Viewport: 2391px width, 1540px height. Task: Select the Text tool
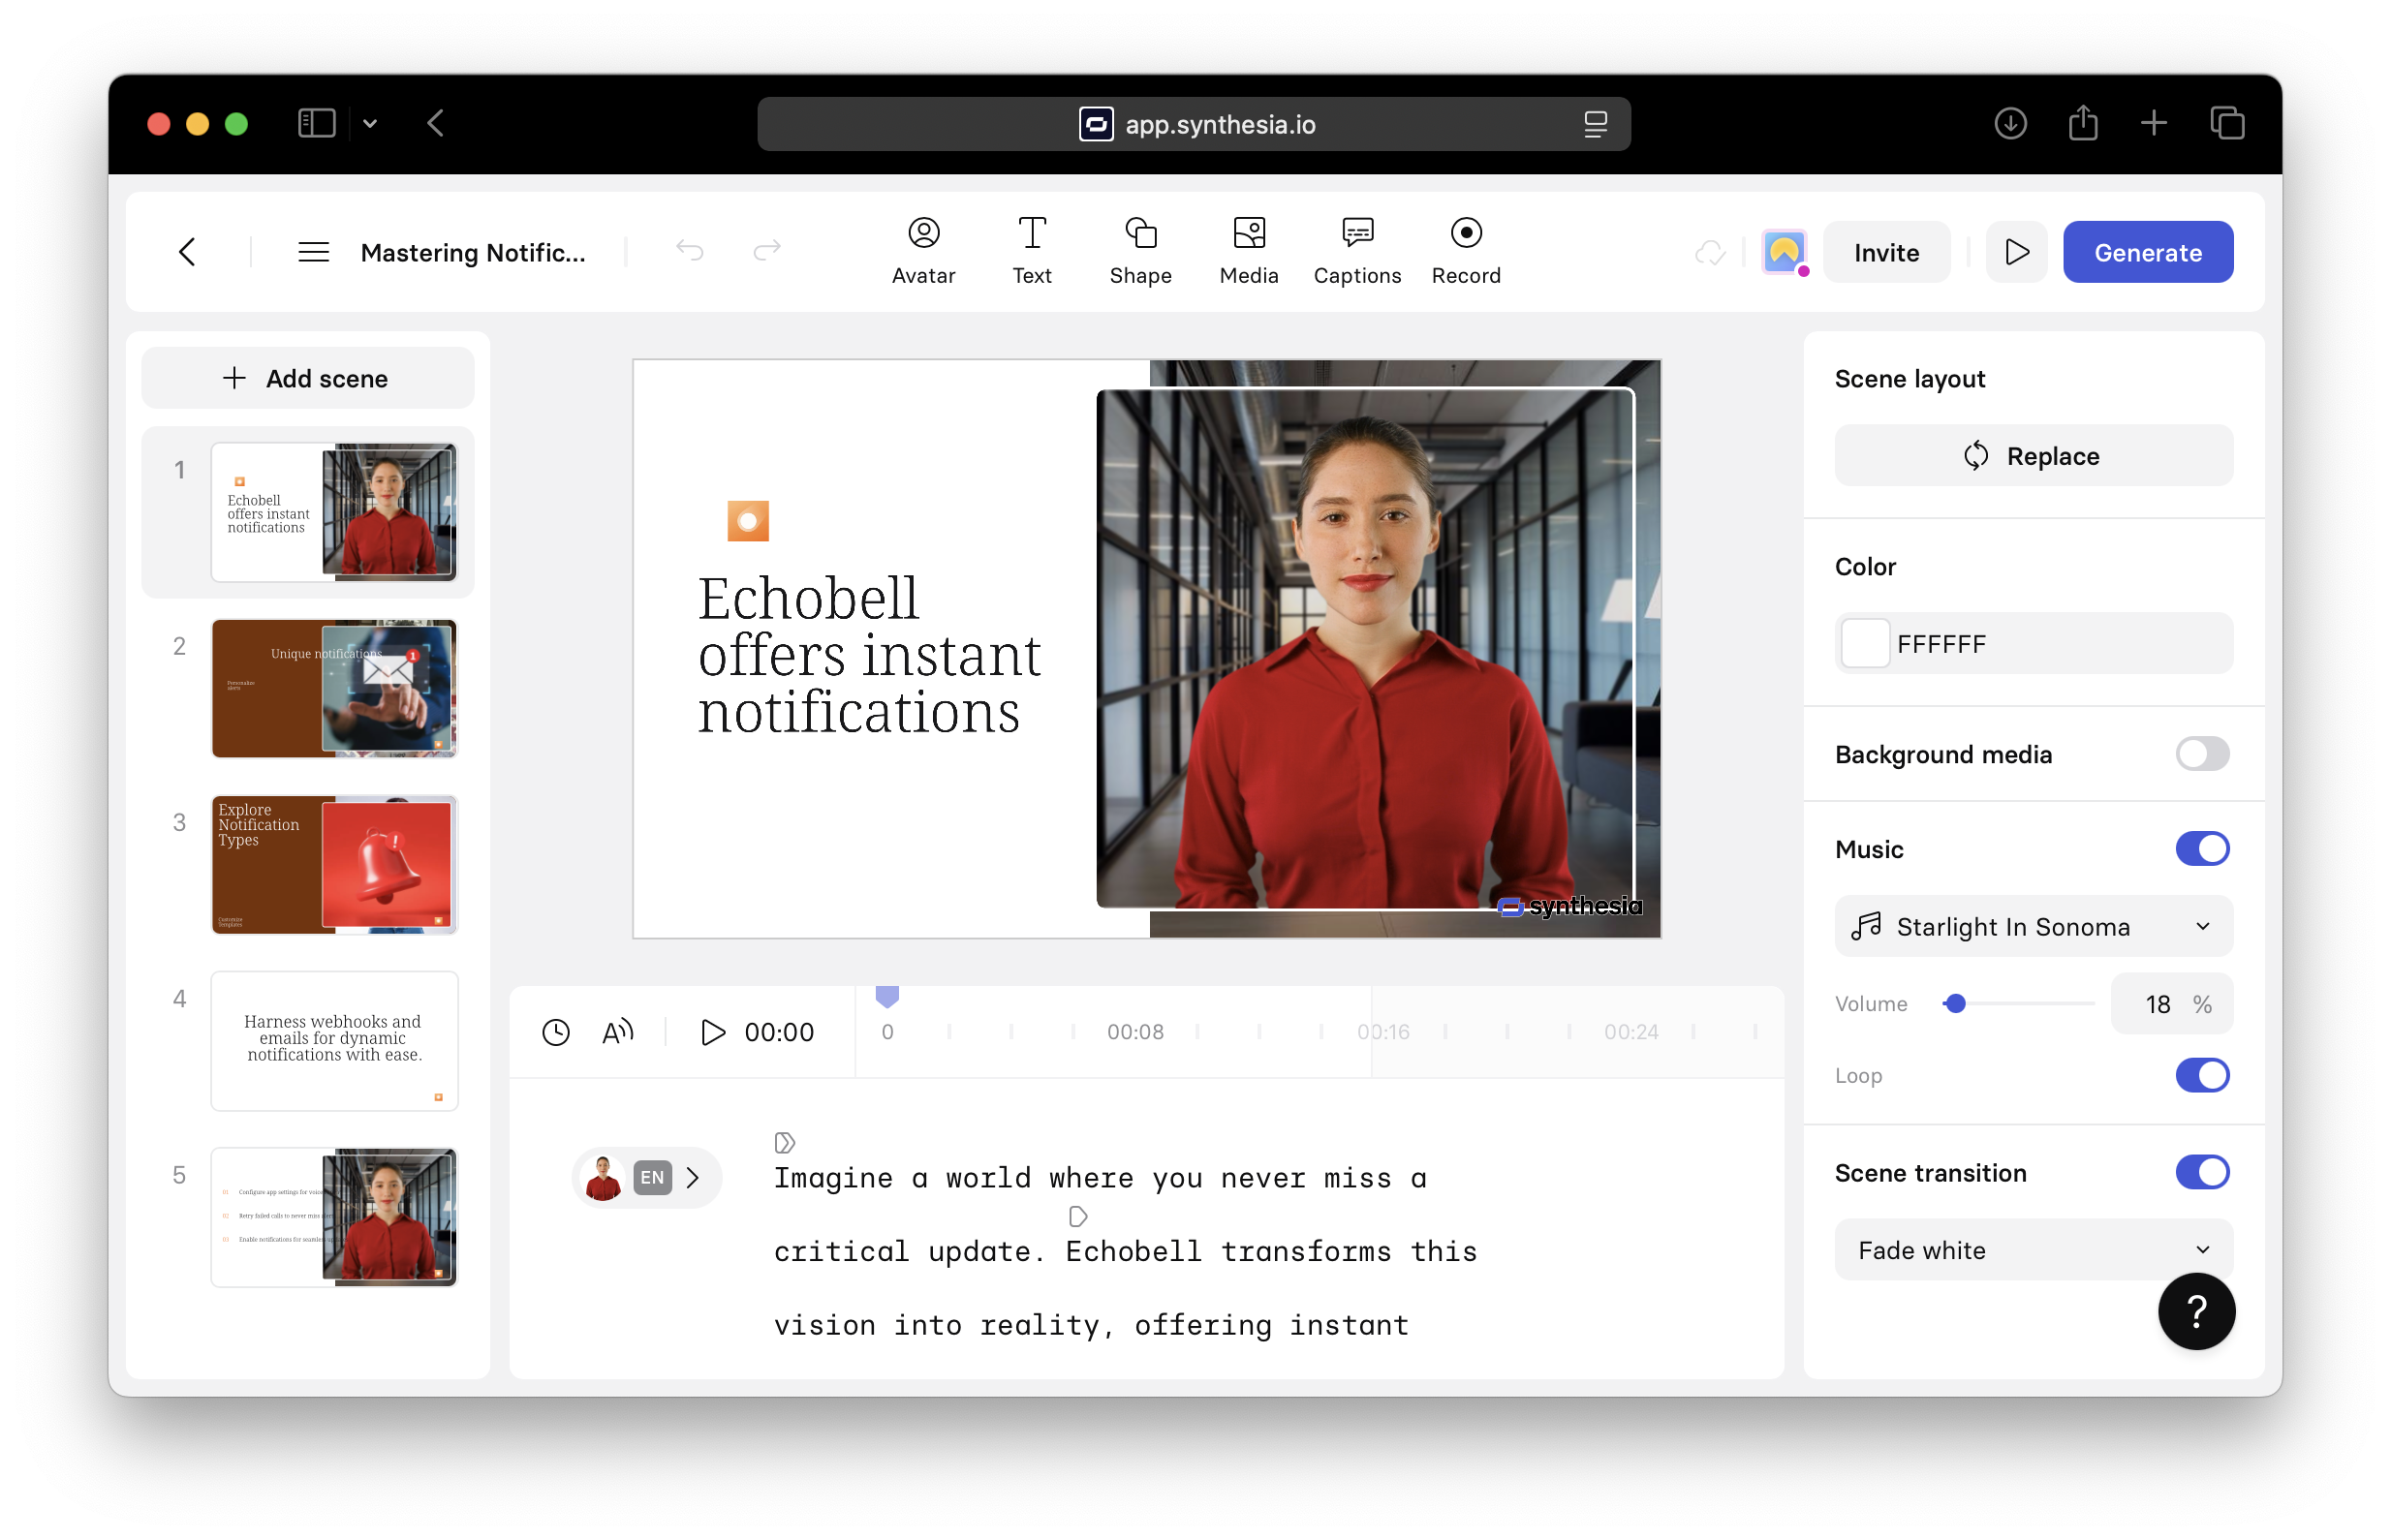(1031, 250)
